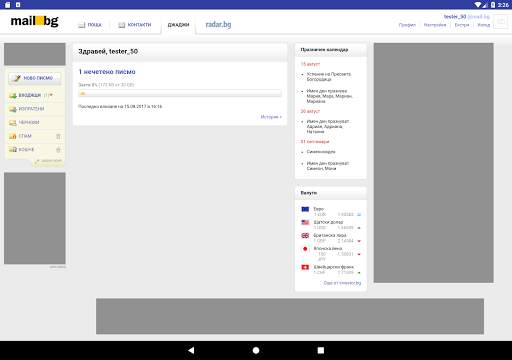Log out with the Изход link
This screenshot has height=360, width=512.
click(483, 25)
